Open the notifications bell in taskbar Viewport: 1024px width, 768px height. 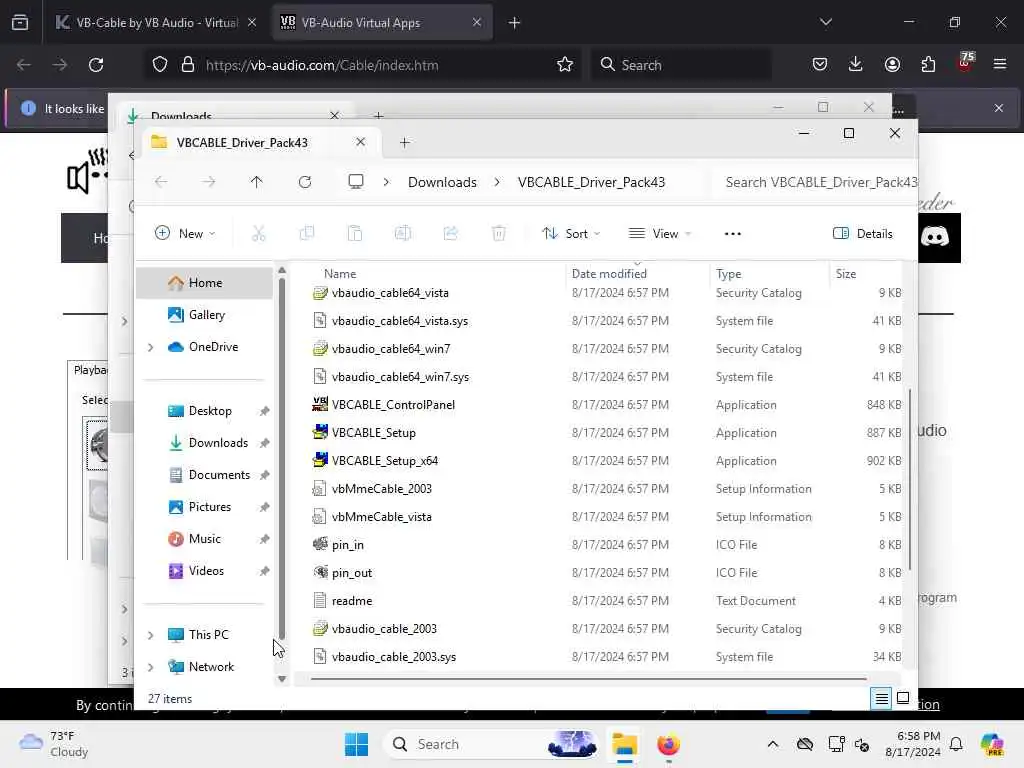pos(956,744)
